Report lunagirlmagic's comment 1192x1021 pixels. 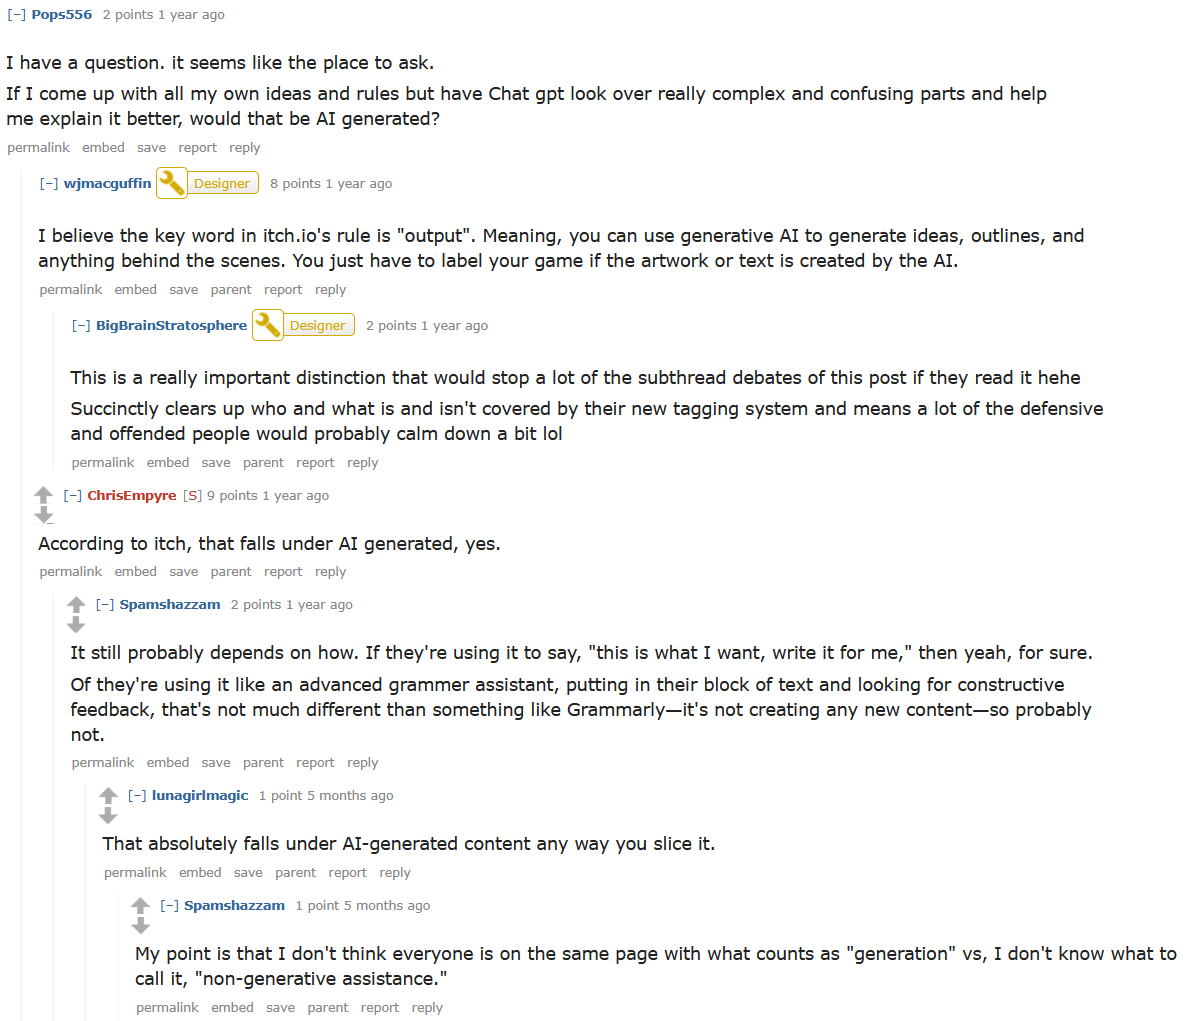347,873
